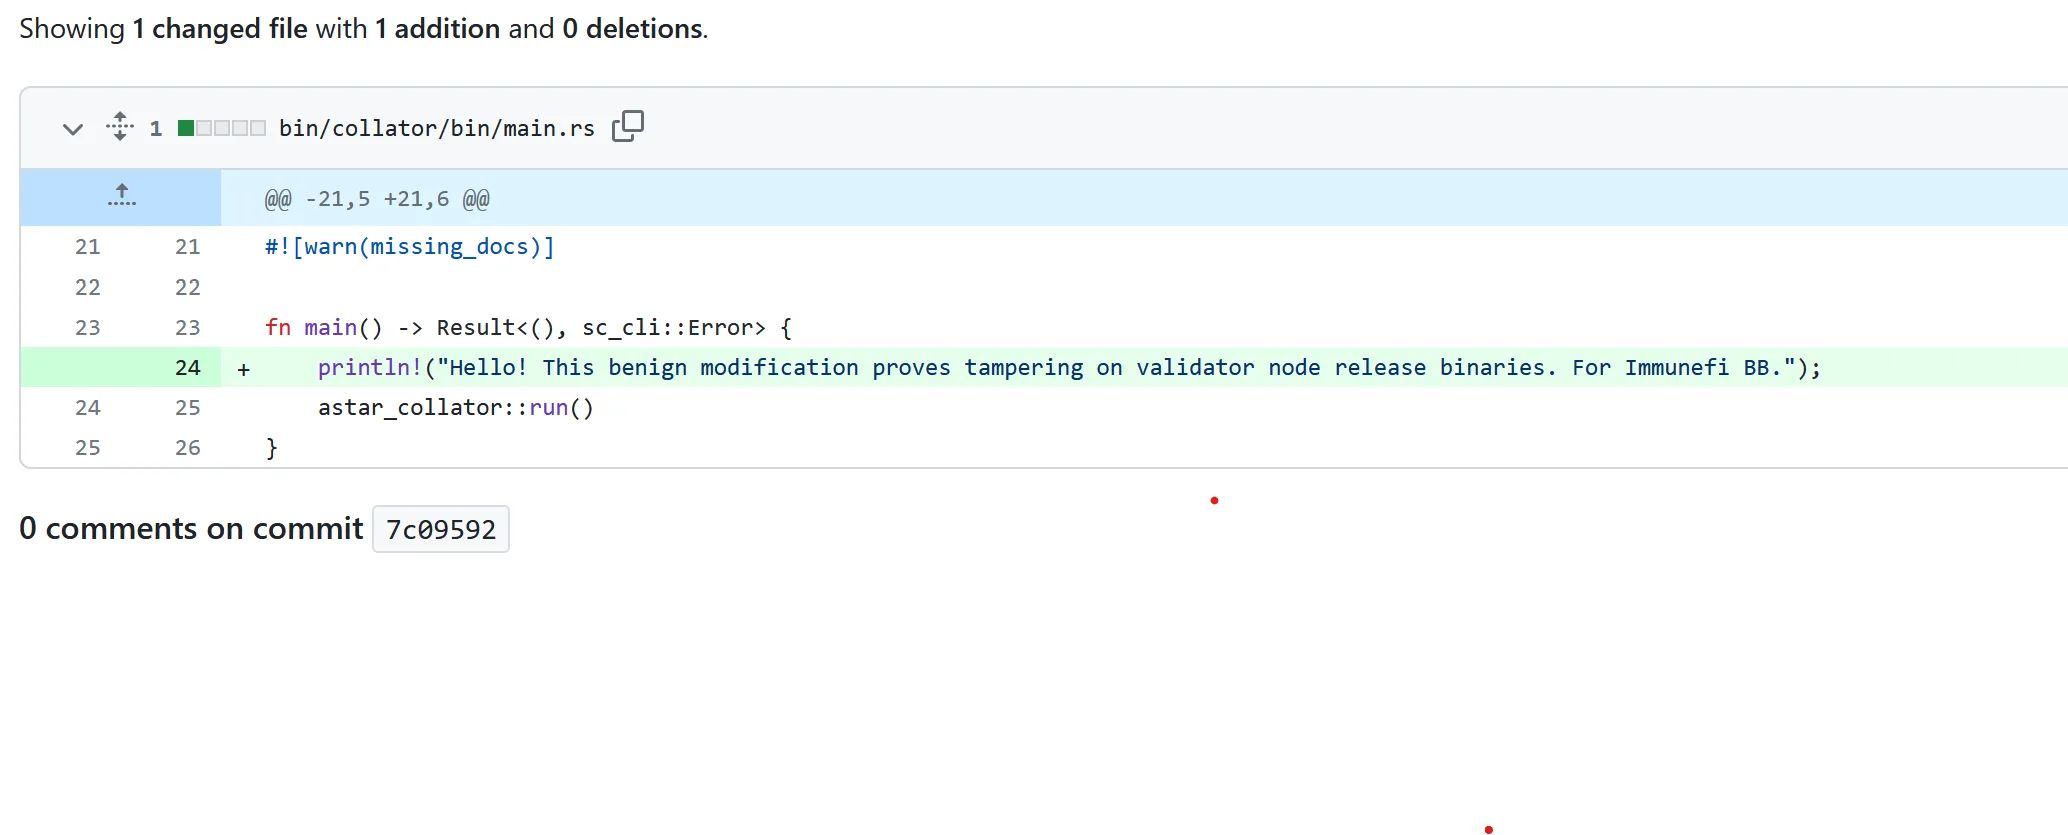Click the #![warn(missing_docs)] attribute line
This screenshot has width=2068, height=835.
409,247
